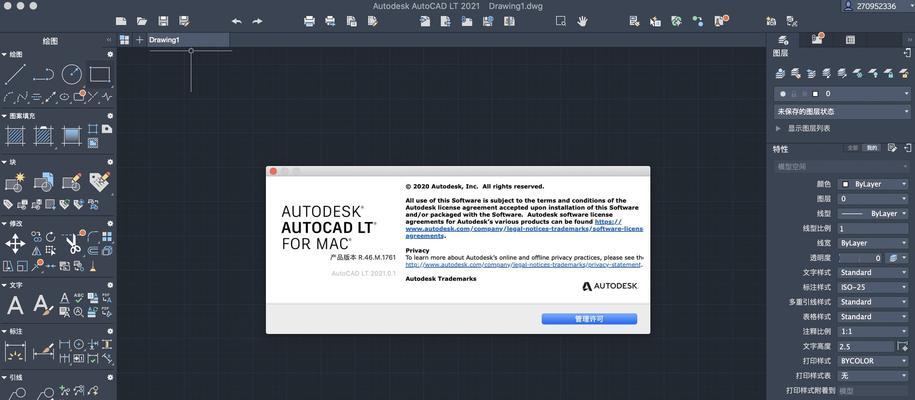Select the Hatch fill tool
The width and height of the screenshot is (915, 400).
[x=15, y=135]
